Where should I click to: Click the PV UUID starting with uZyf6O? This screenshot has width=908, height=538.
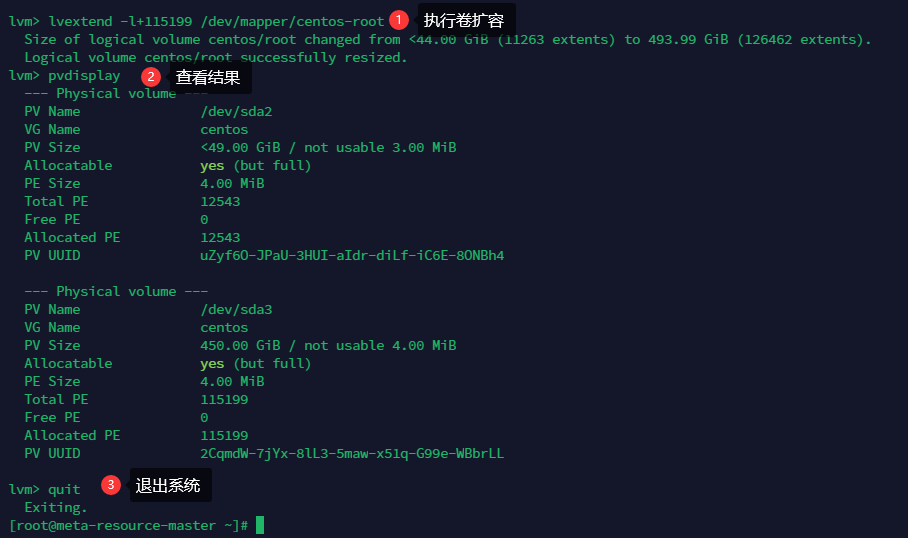pyautogui.click(x=352, y=255)
